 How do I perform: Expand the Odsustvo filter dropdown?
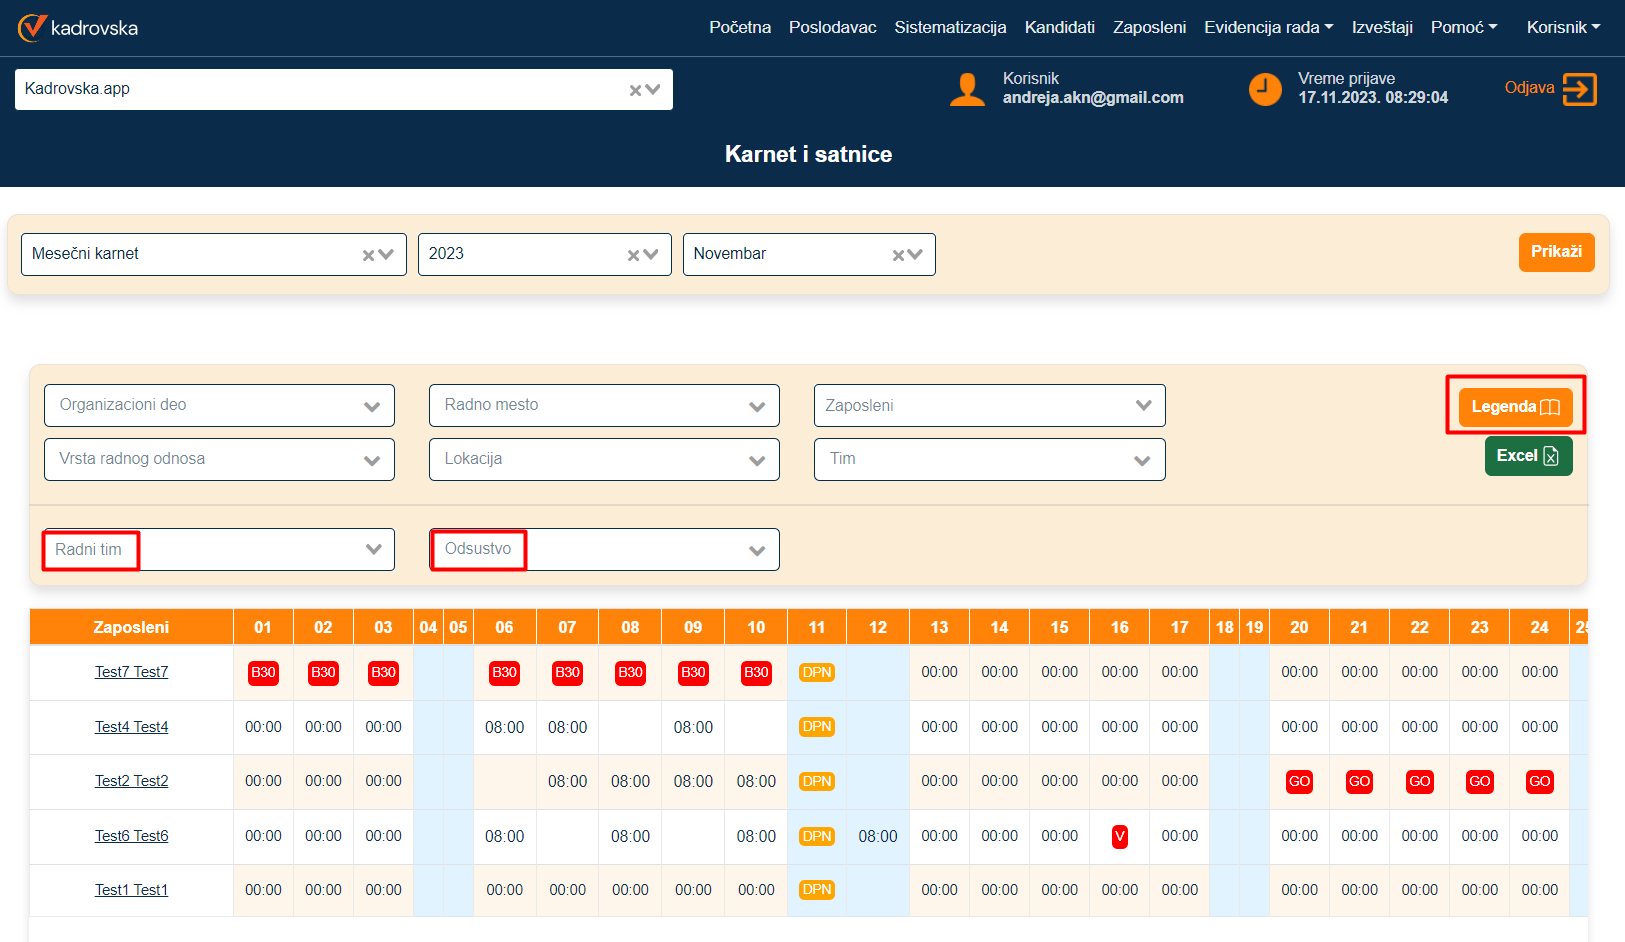click(756, 550)
